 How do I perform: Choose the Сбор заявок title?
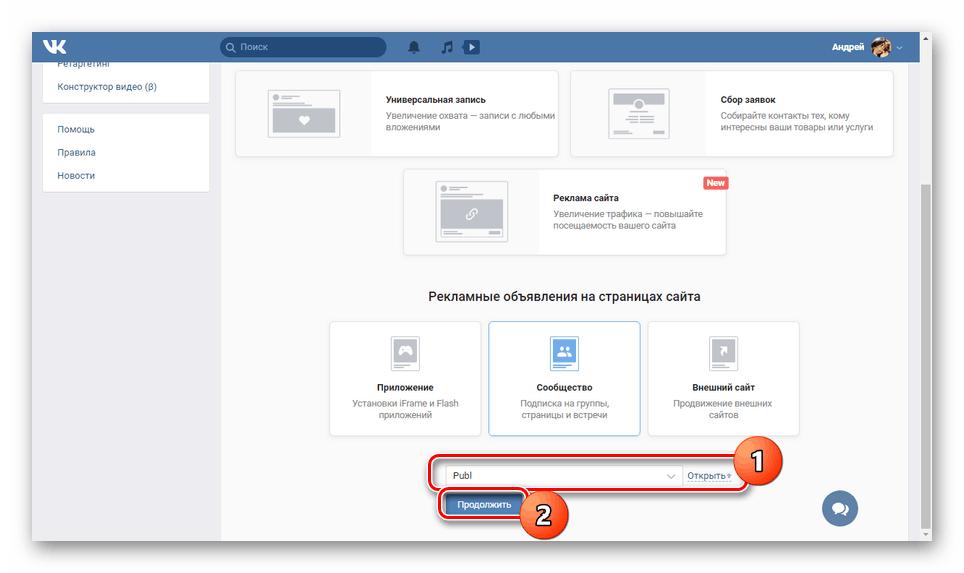click(748, 100)
